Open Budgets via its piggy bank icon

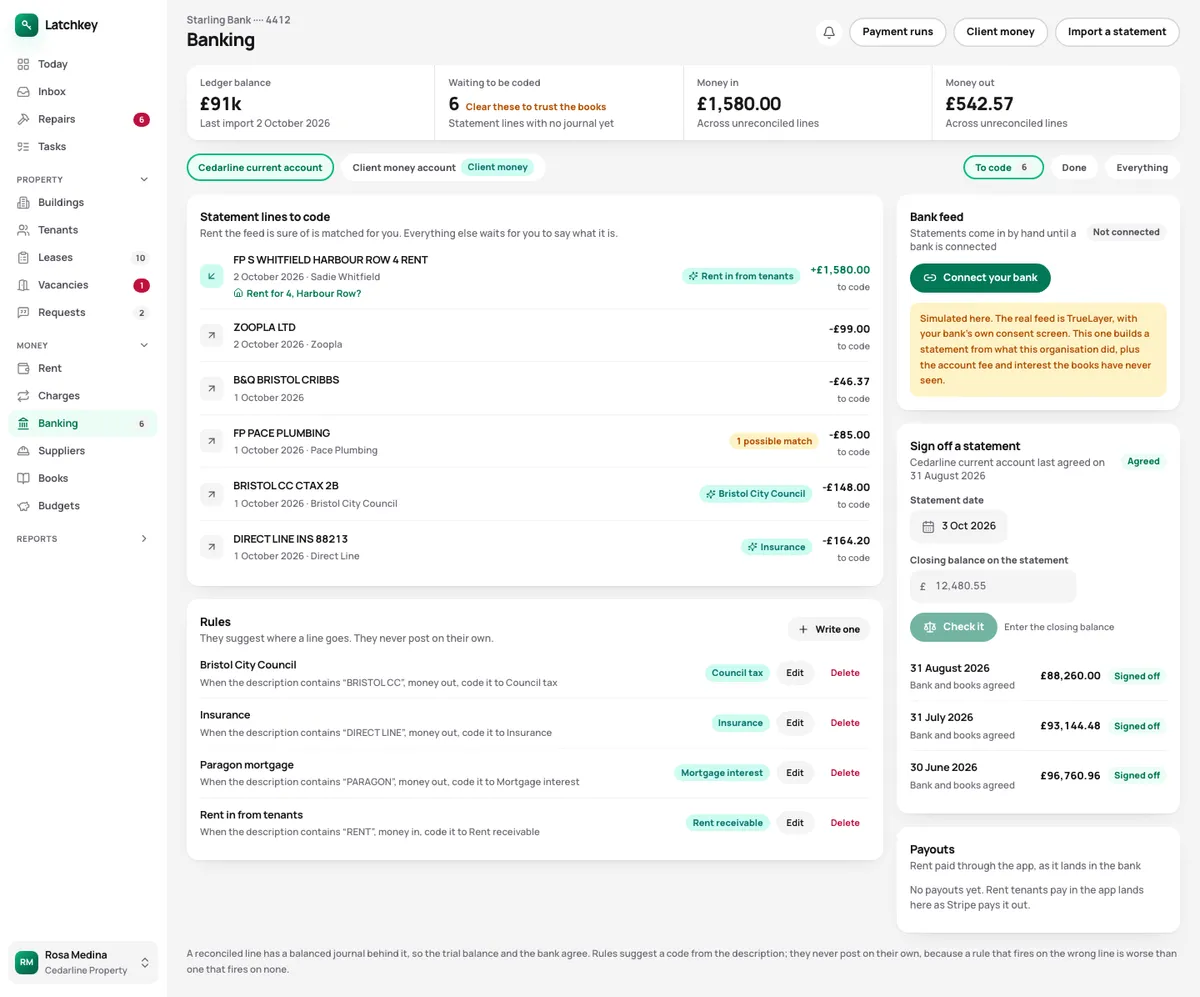point(23,506)
